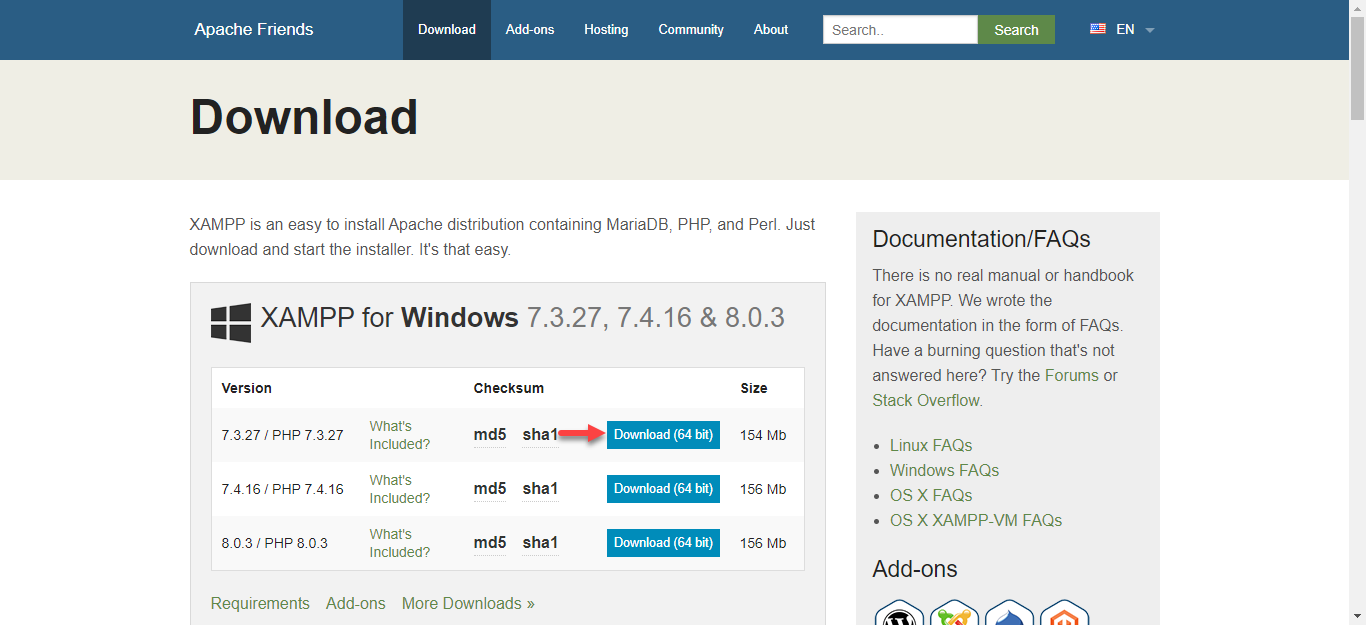Focus the Search input field
This screenshot has height=625, width=1366.
(x=900, y=30)
